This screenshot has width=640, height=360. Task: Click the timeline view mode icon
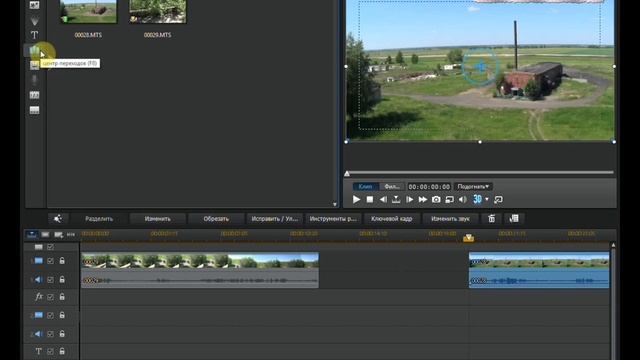pos(32,234)
